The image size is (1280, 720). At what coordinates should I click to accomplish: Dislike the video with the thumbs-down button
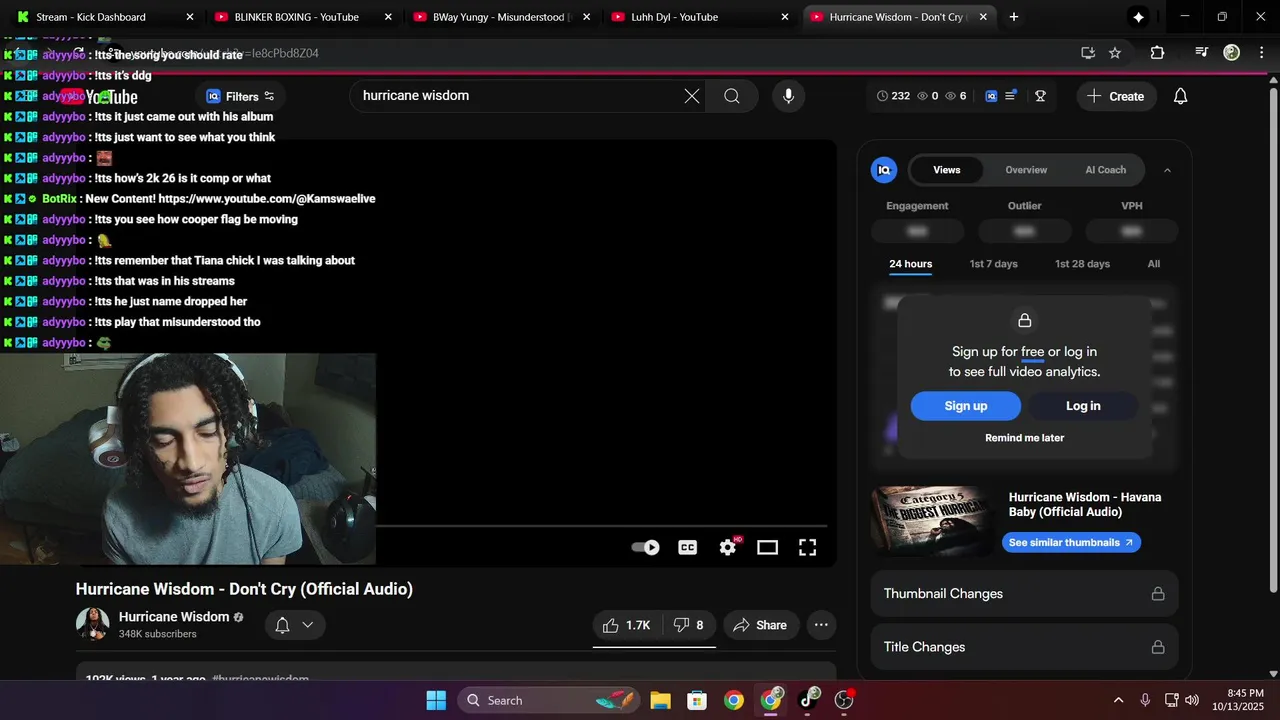(689, 625)
